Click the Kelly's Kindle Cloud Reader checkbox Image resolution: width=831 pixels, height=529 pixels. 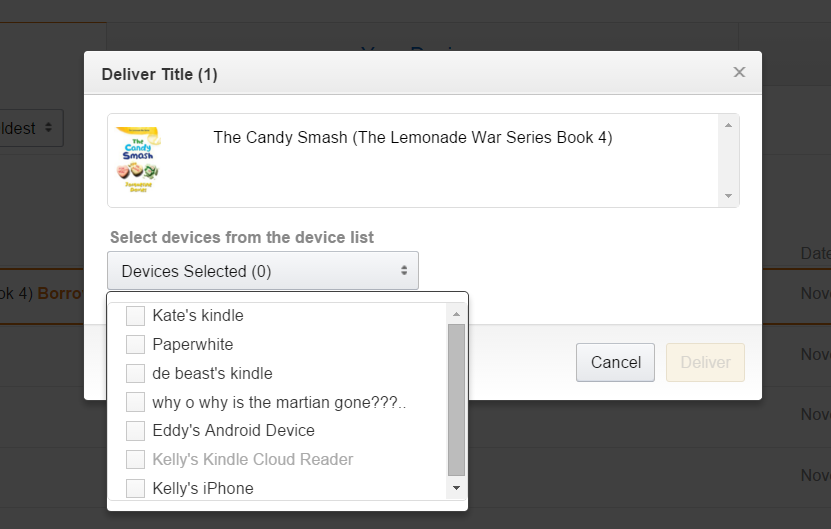[x=136, y=460]
